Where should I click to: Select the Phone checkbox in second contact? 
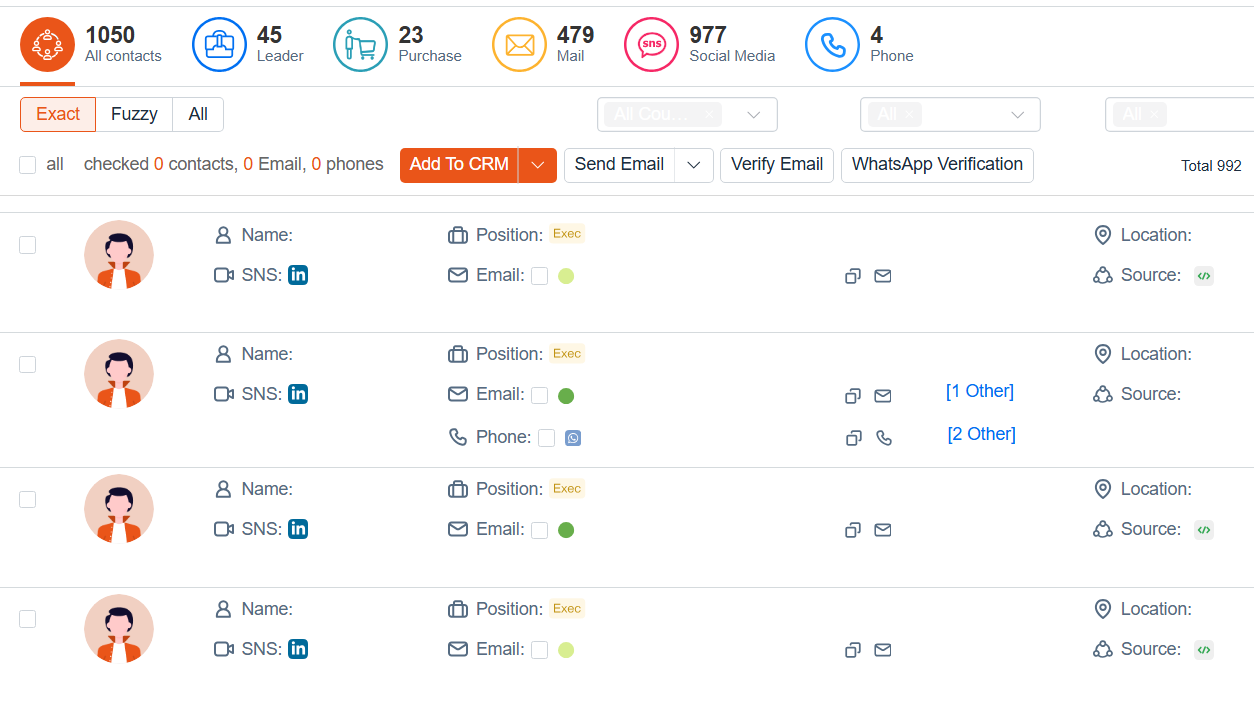coord(547,438)
